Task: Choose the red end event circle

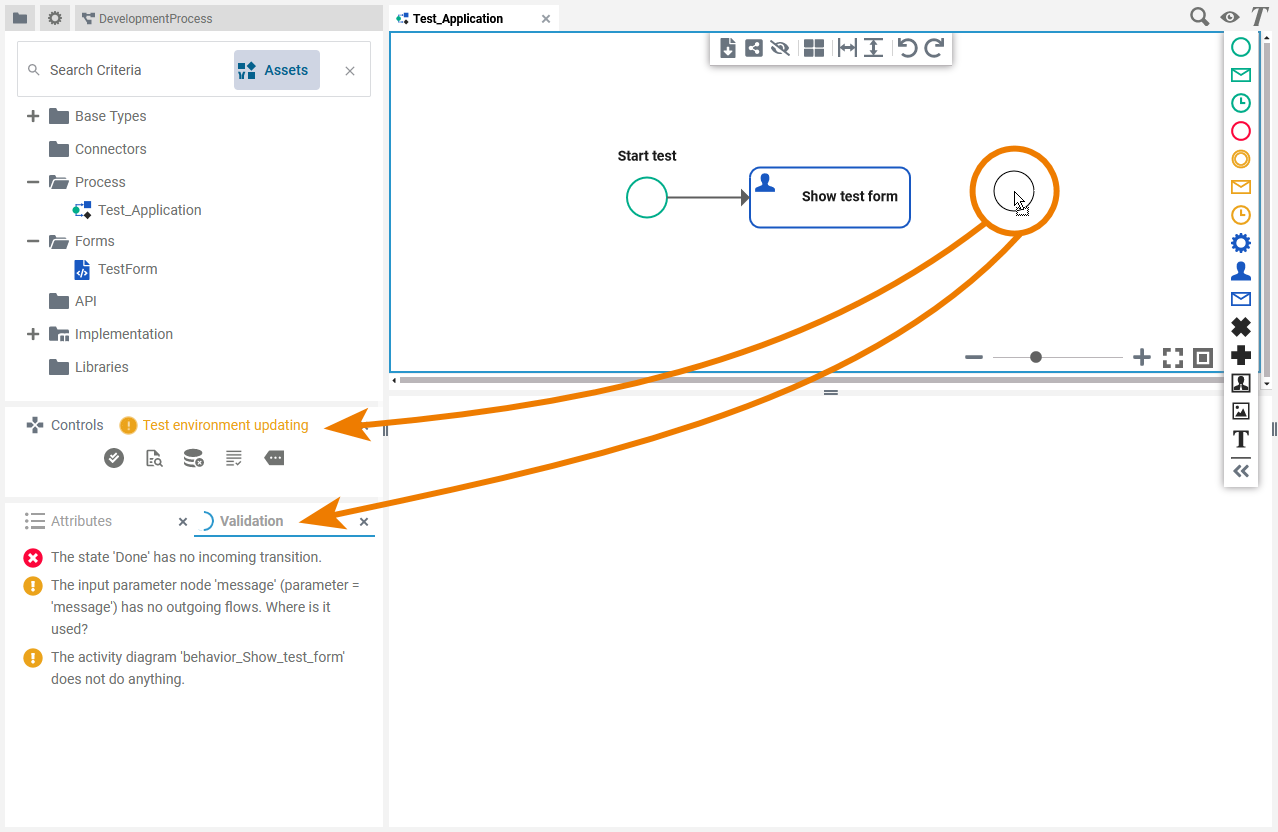Action: coord(1240,131)
